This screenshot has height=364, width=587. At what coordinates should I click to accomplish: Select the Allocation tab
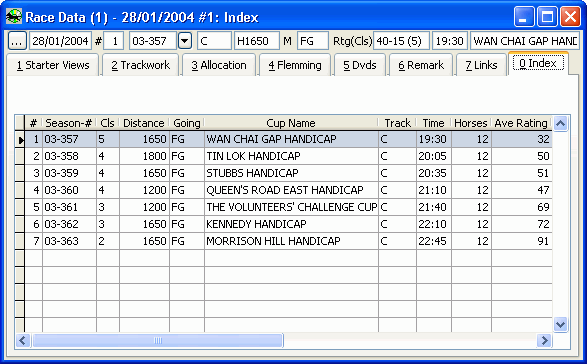coord(219,65)
